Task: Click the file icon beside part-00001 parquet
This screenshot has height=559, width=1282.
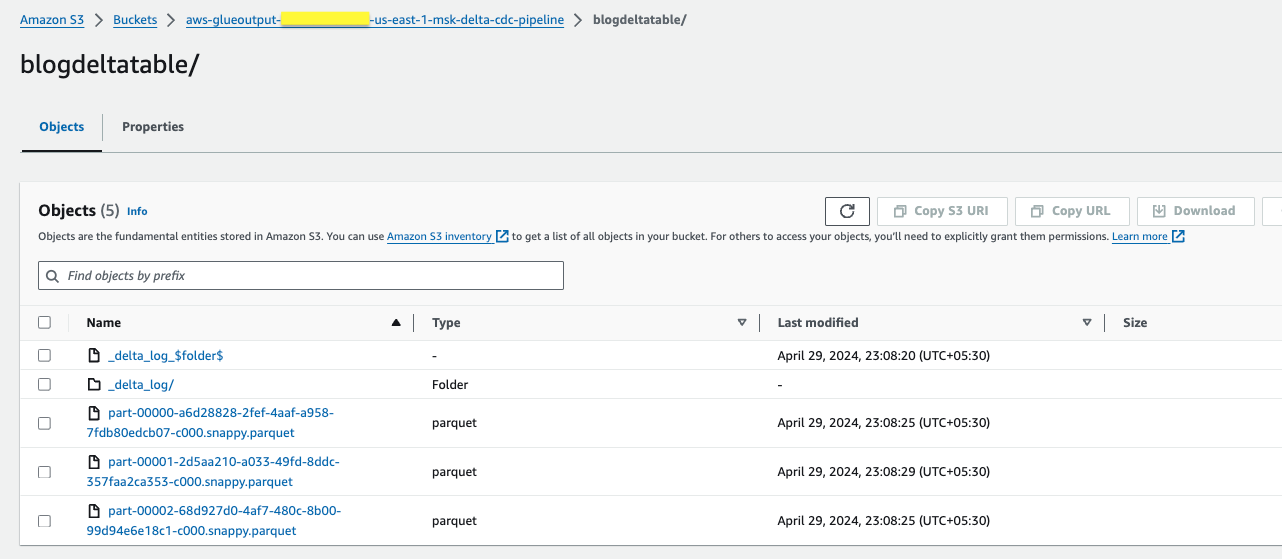Action: (94, 462)
